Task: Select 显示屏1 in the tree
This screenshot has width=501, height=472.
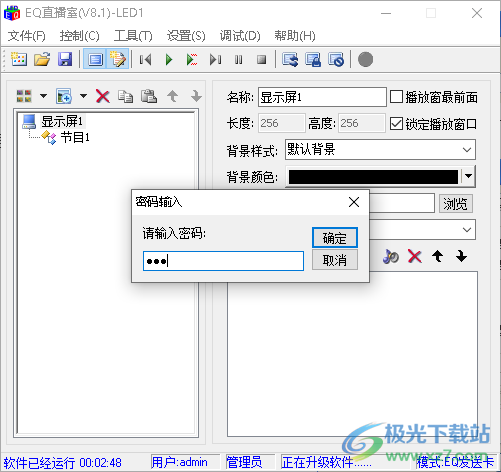Action: tap(62, 121)
